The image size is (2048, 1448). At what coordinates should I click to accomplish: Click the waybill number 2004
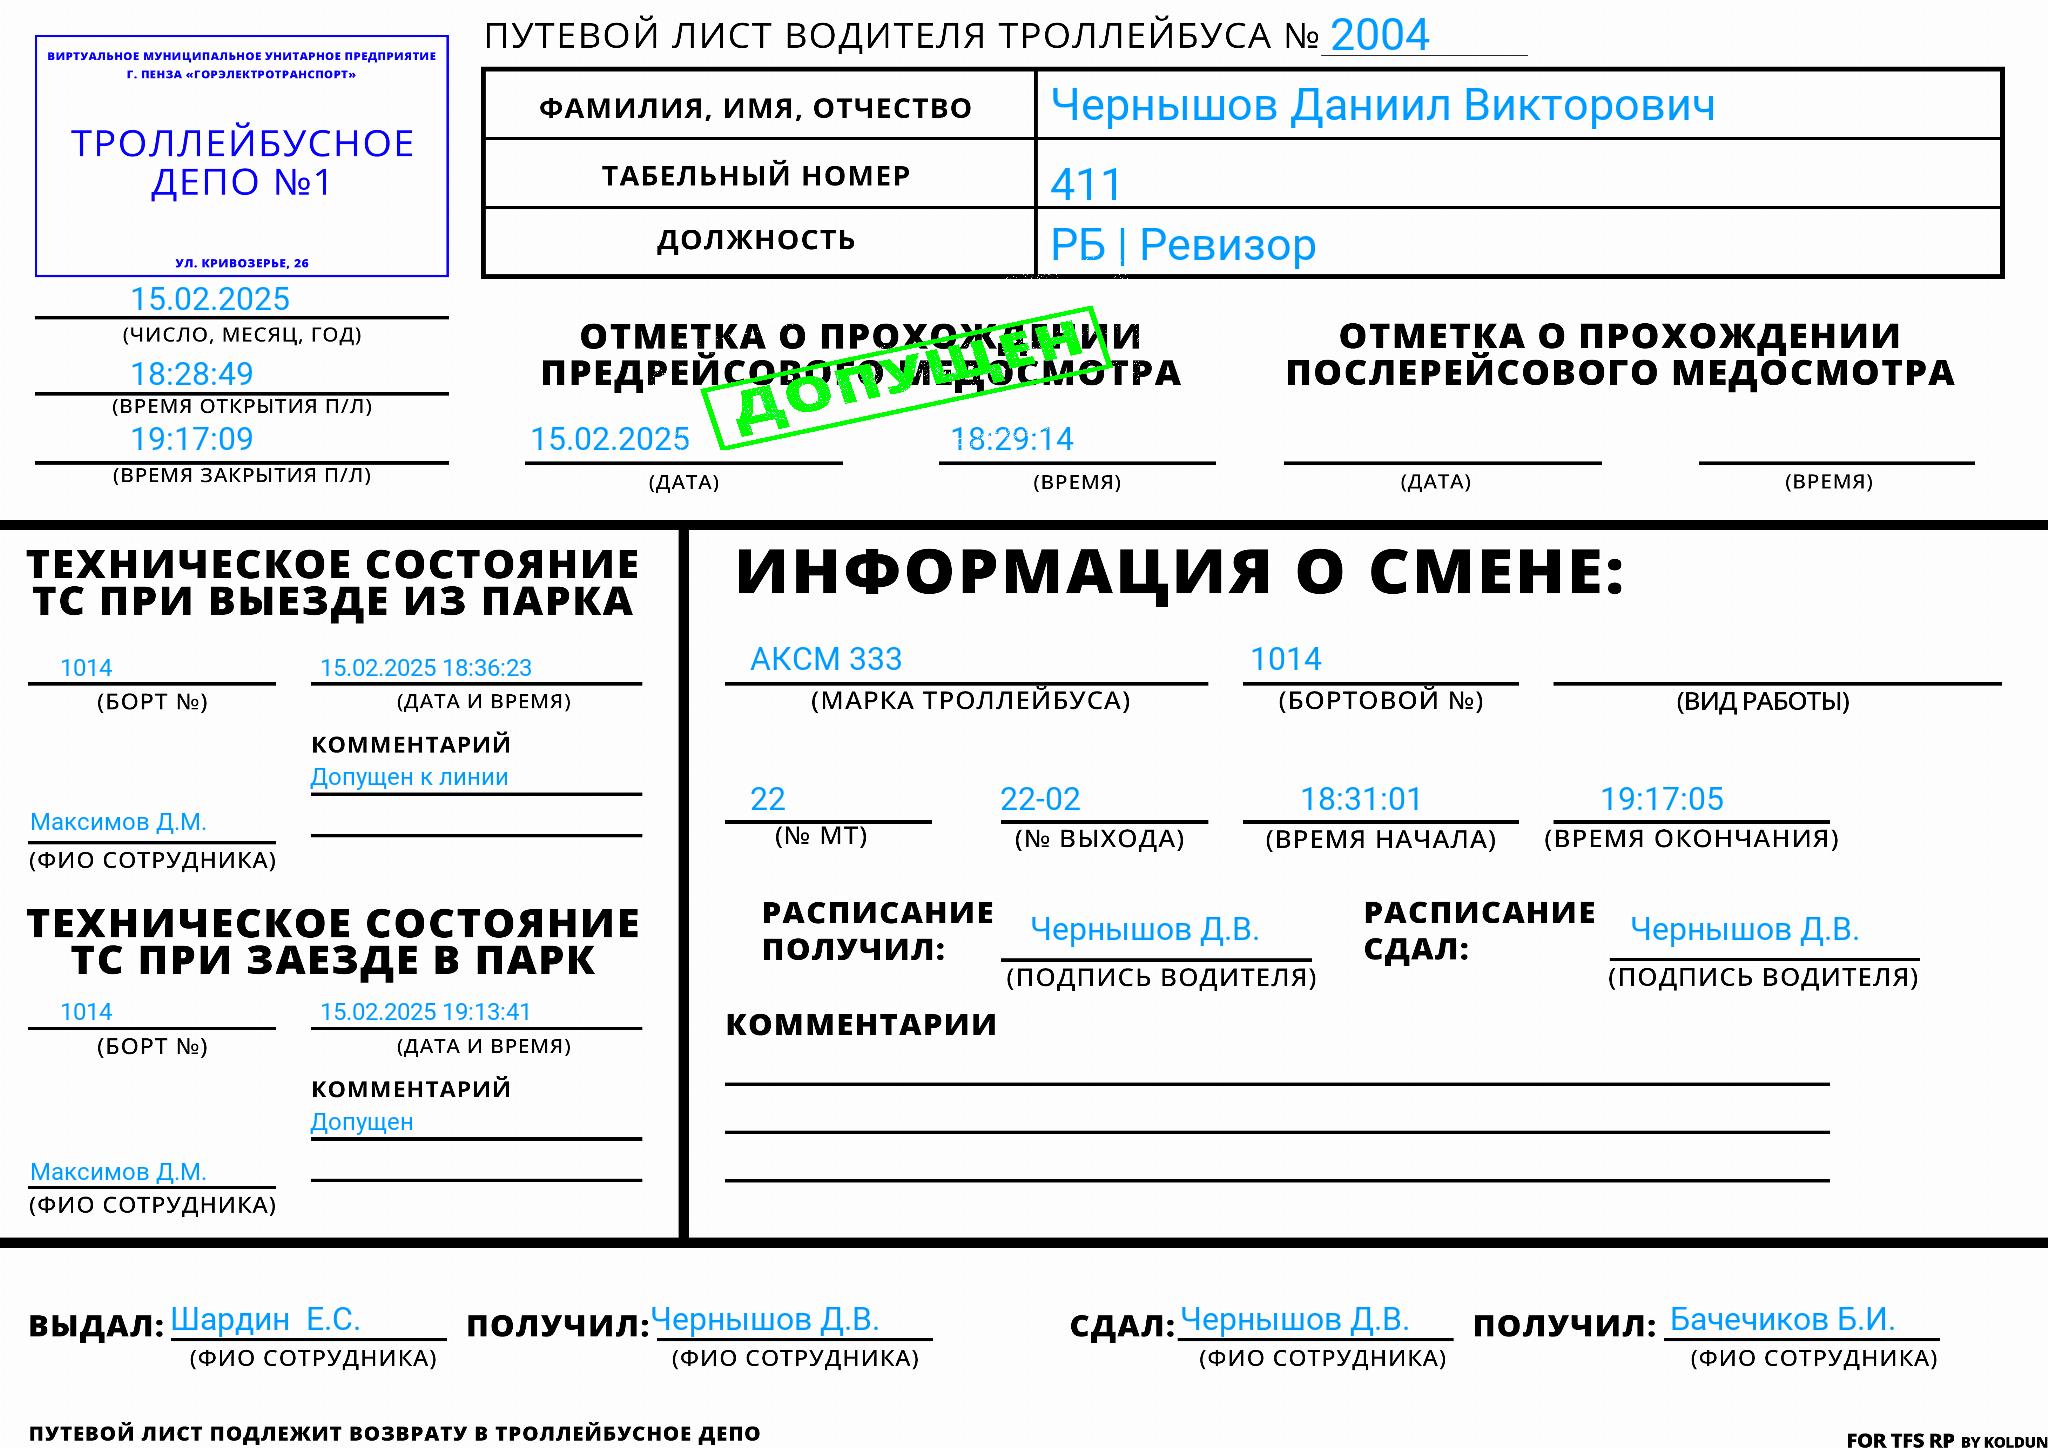point(1380,36)
